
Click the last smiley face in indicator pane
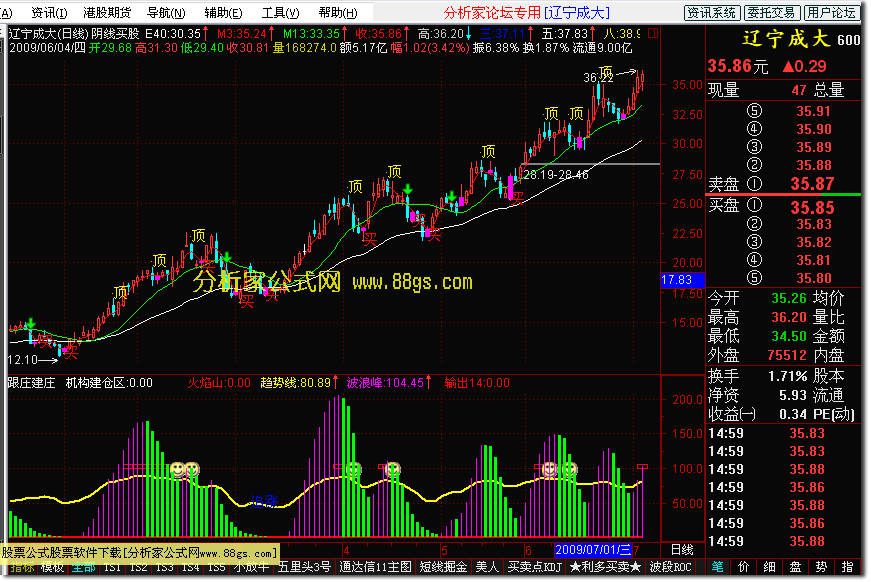click(x=569, y=469)
